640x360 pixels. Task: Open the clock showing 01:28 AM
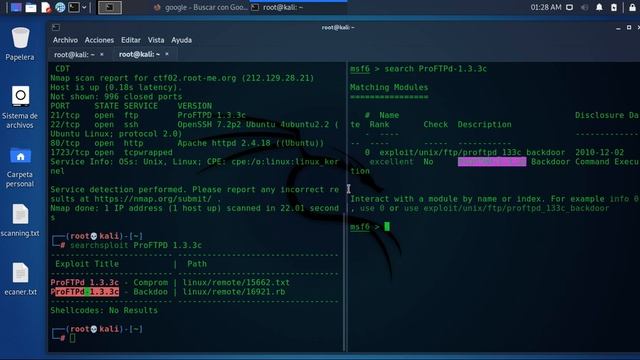[546, 7]
